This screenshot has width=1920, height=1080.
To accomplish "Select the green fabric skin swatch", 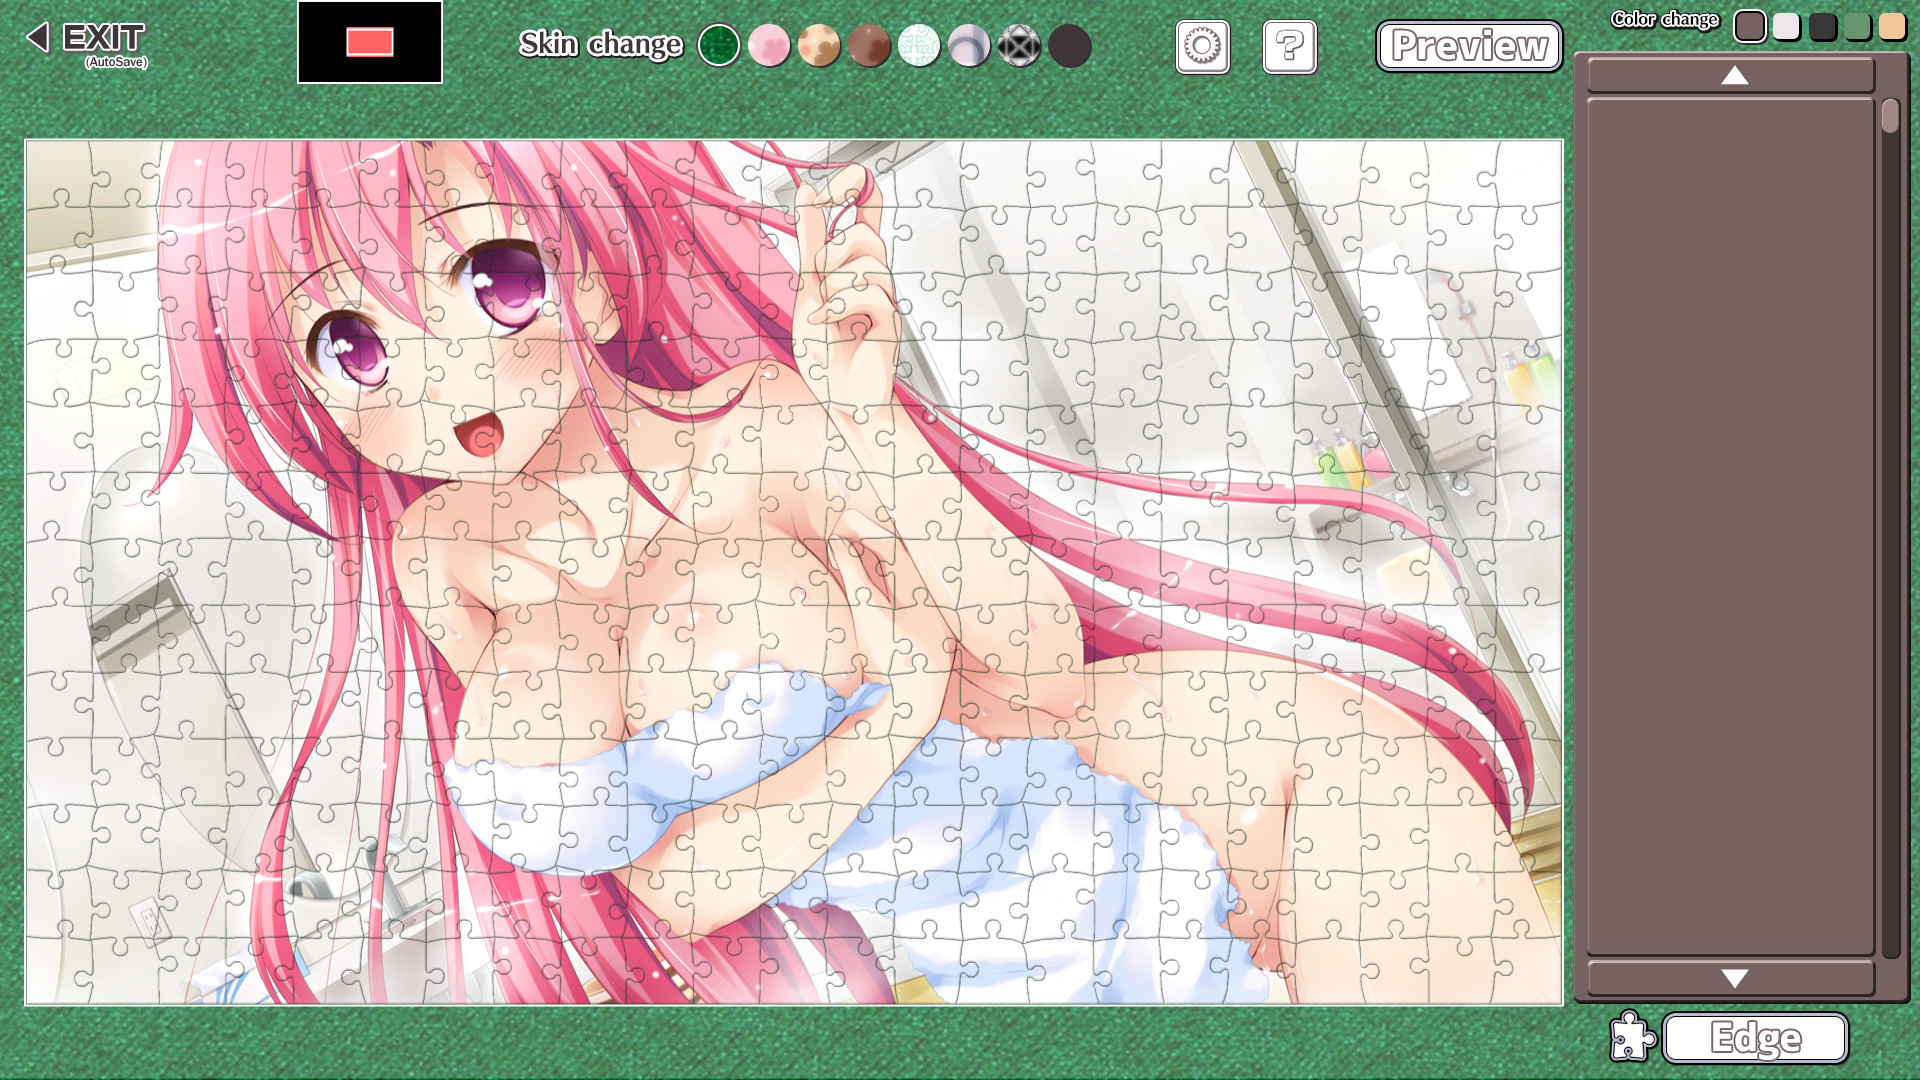I will 720,46.
